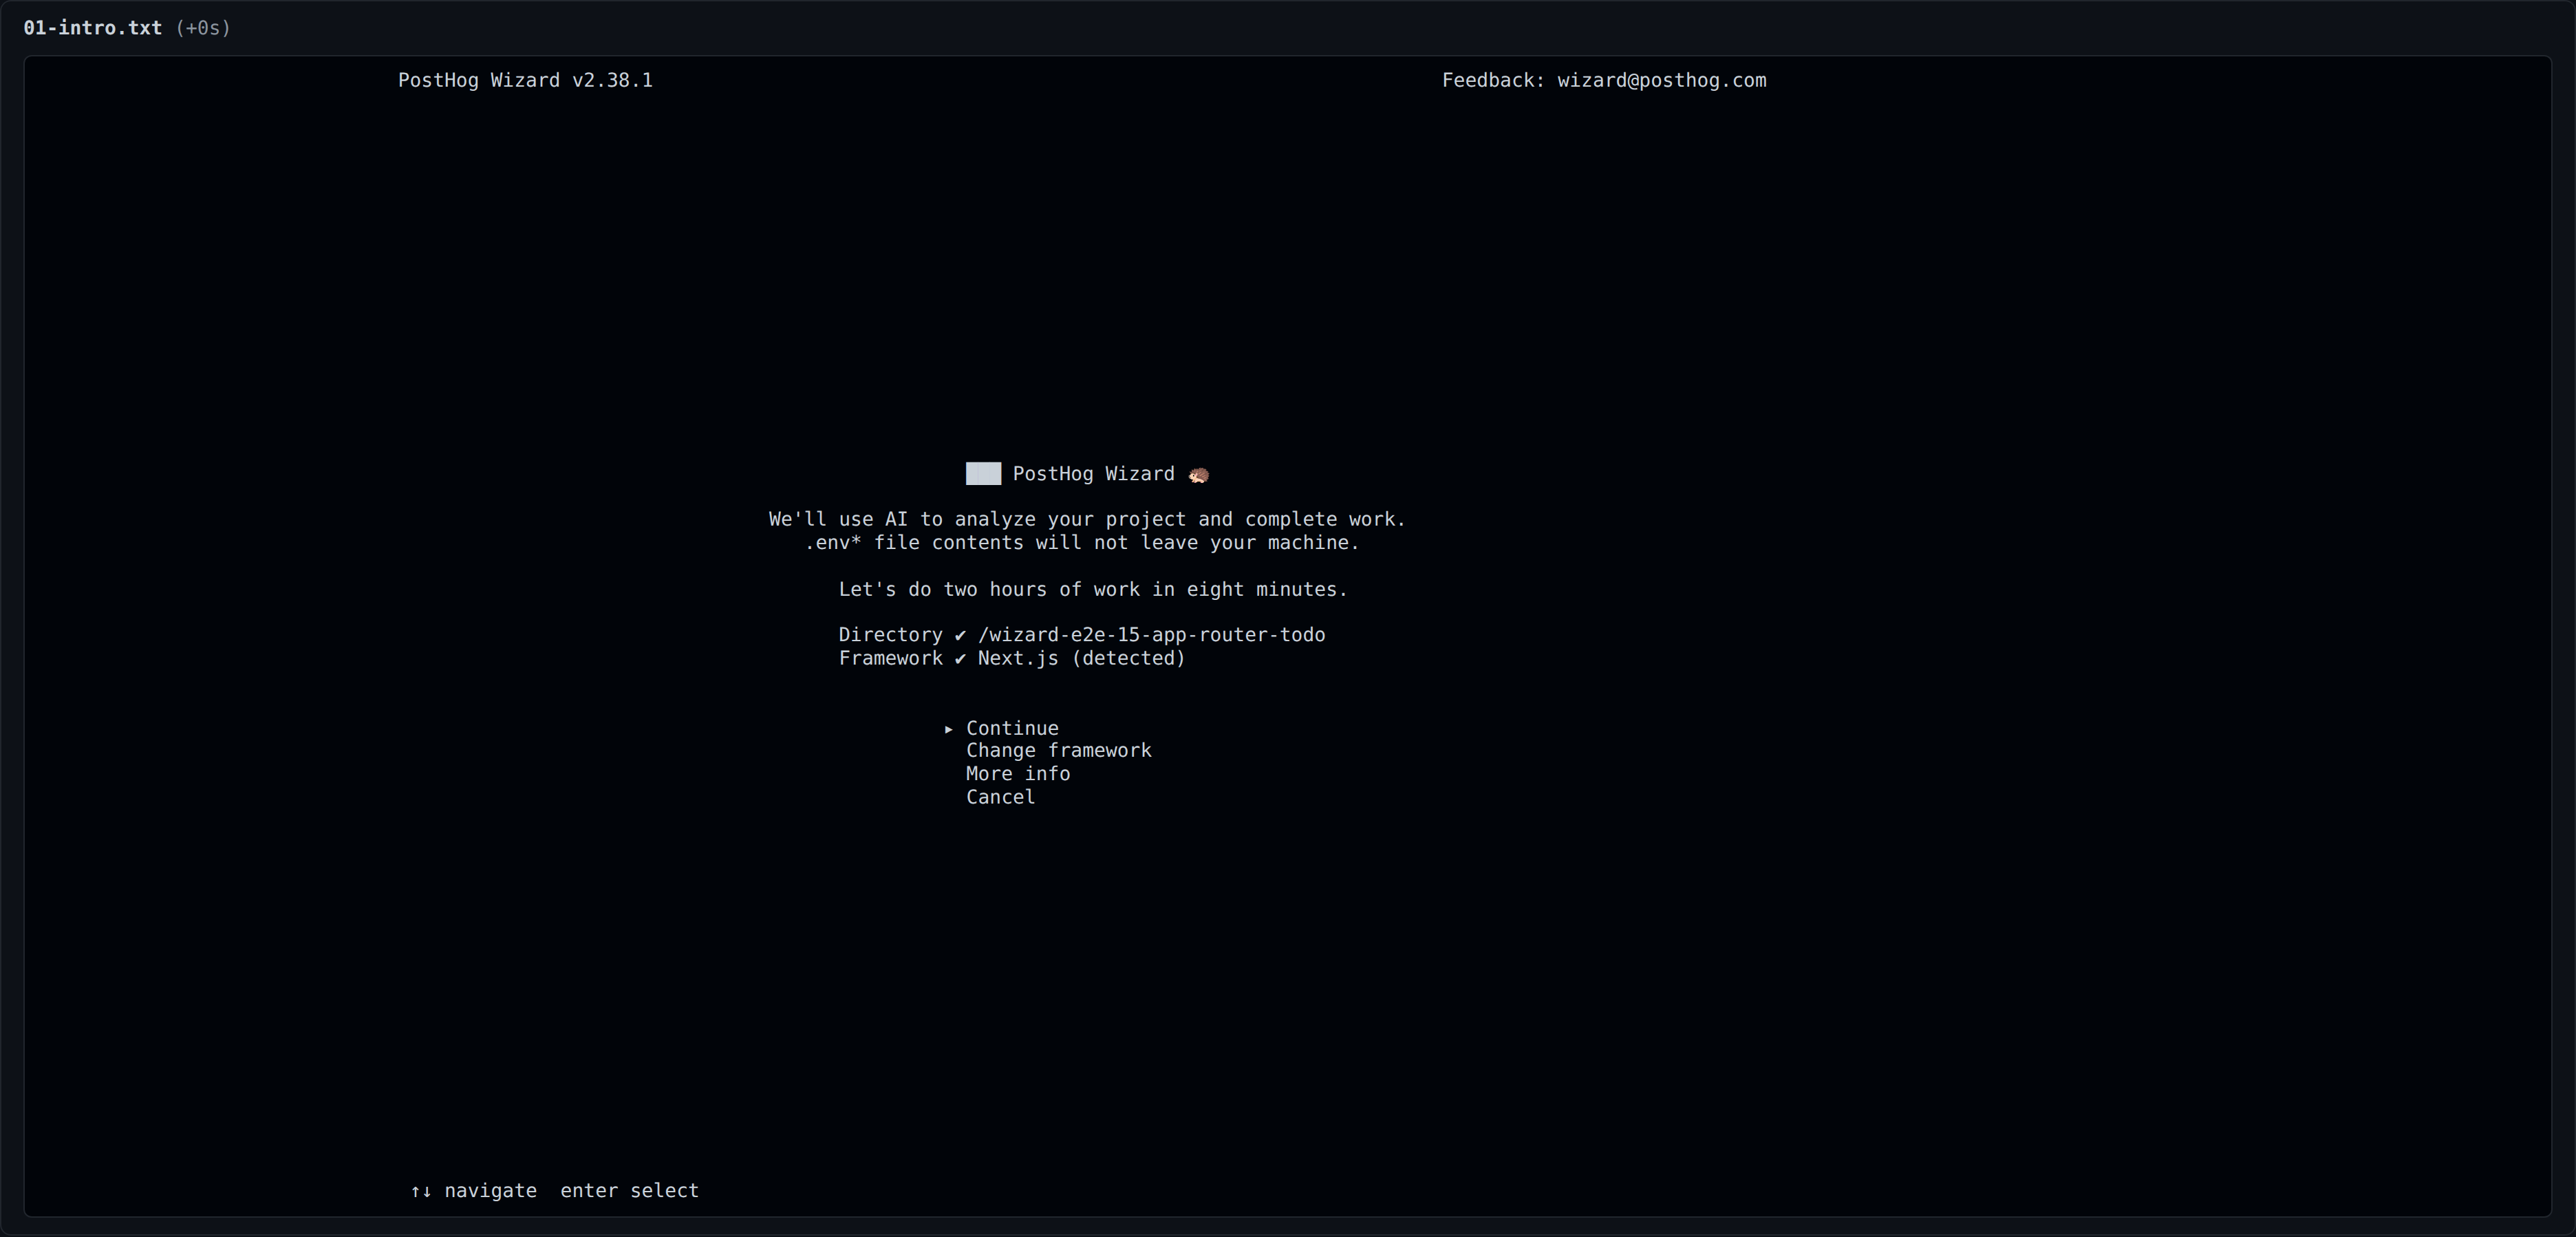Click the PostHog Wizard v2.38.1 header text
Viewport: 2576px width, 1237px height.
tap(525, 81)
